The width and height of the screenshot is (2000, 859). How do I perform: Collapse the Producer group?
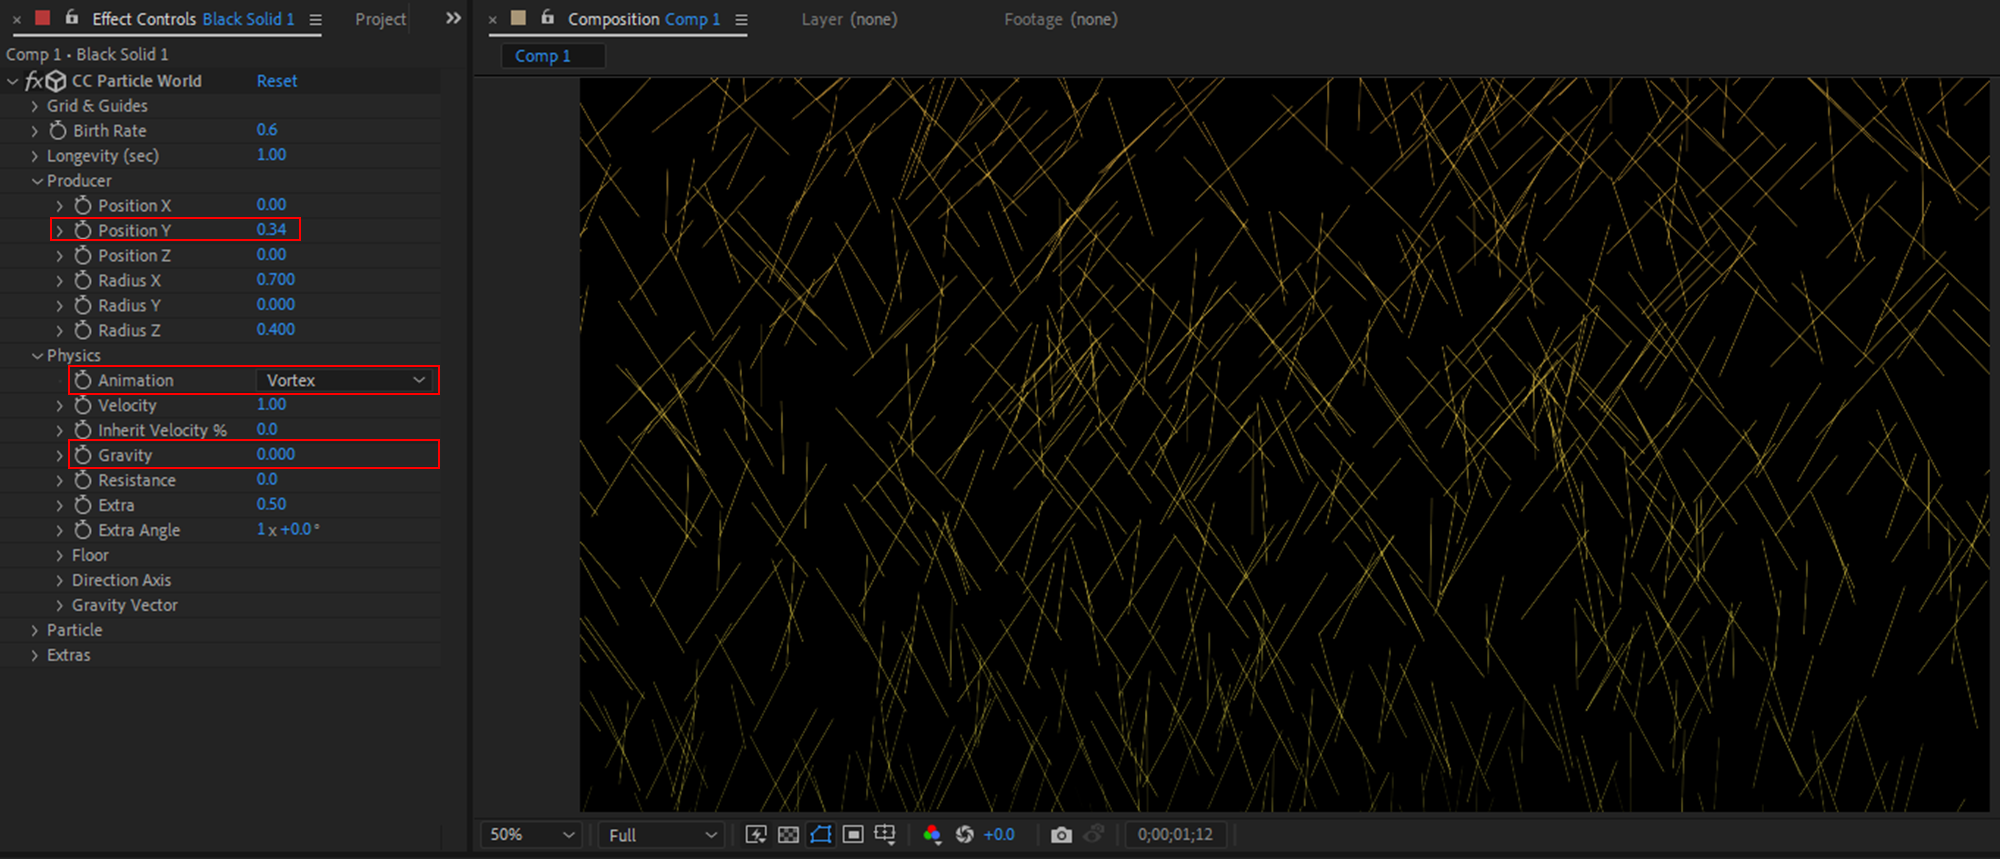(x=37, y=181)
